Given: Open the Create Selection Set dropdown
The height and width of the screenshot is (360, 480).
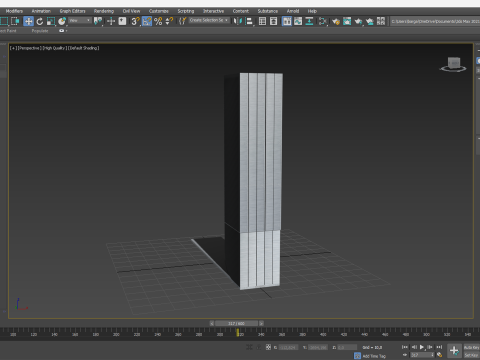Looking at the screenshot, I should tap(209, 20).
